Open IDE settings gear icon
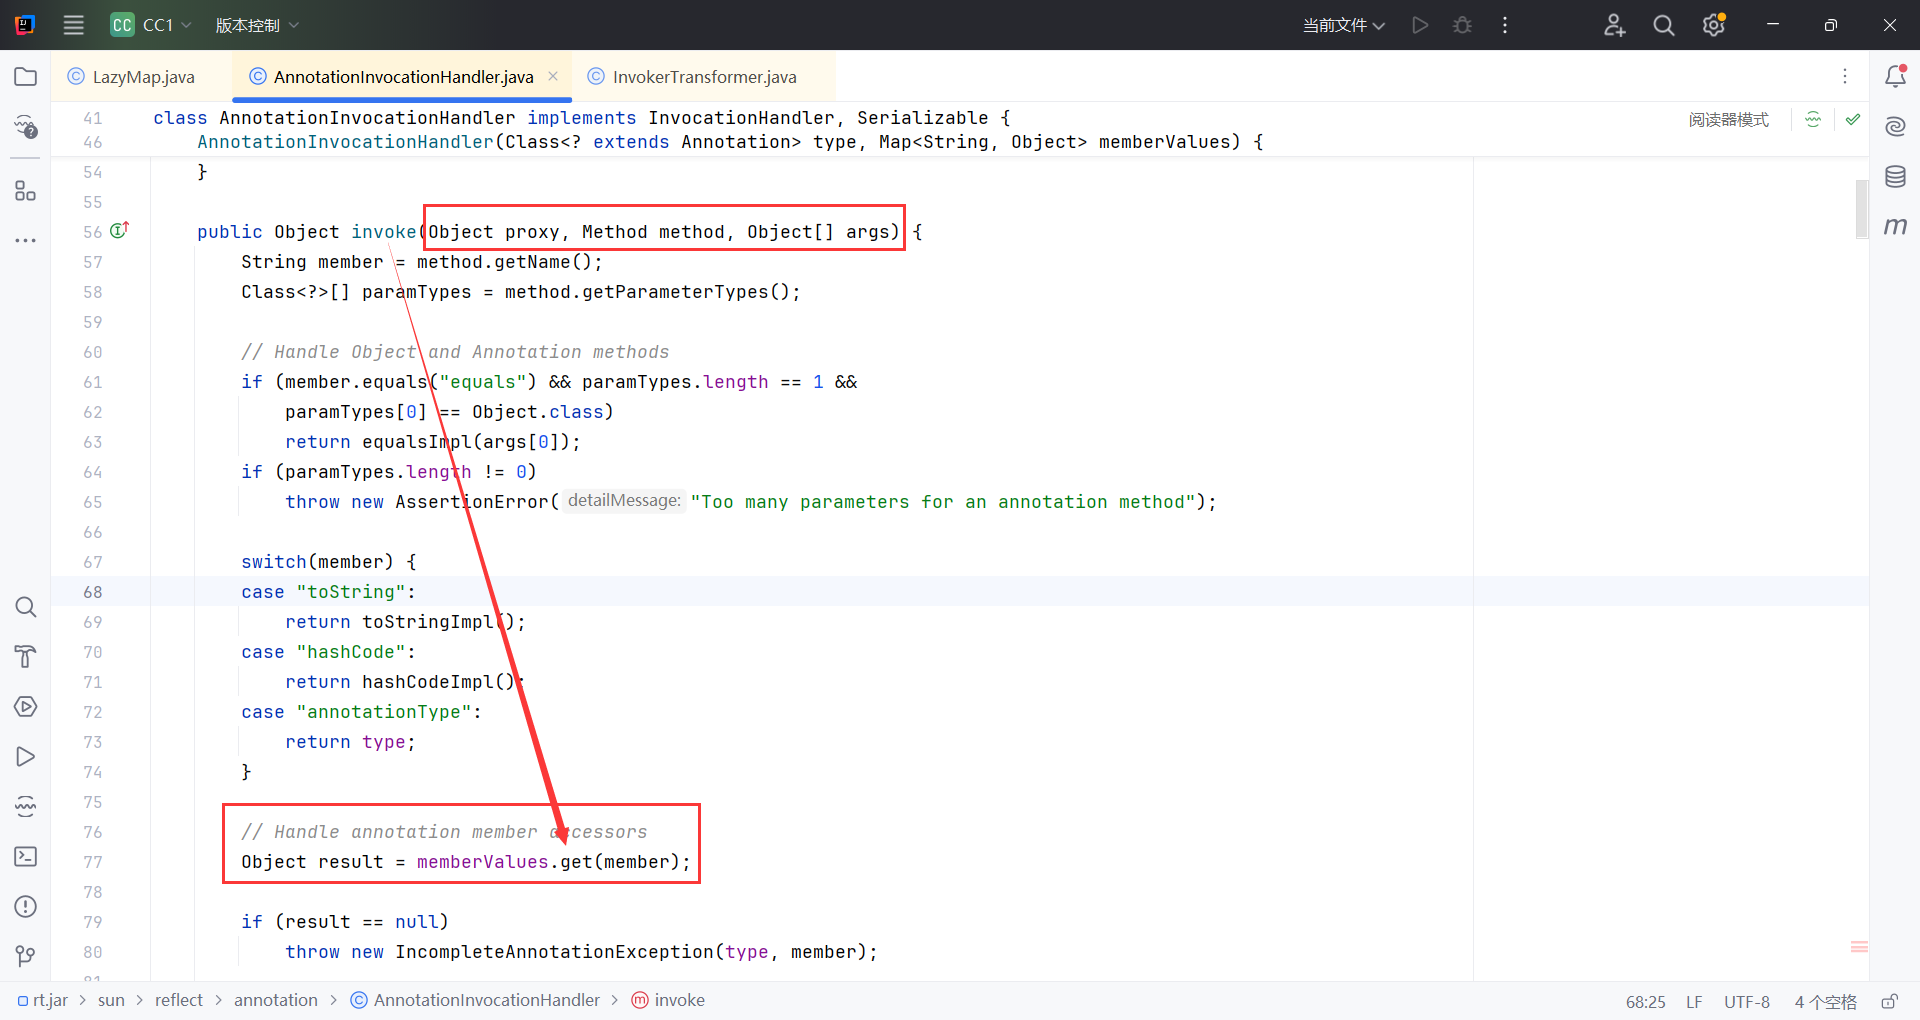Screen dimensions: 1920x1020 pyautogui.click(x=1714, y=25)
